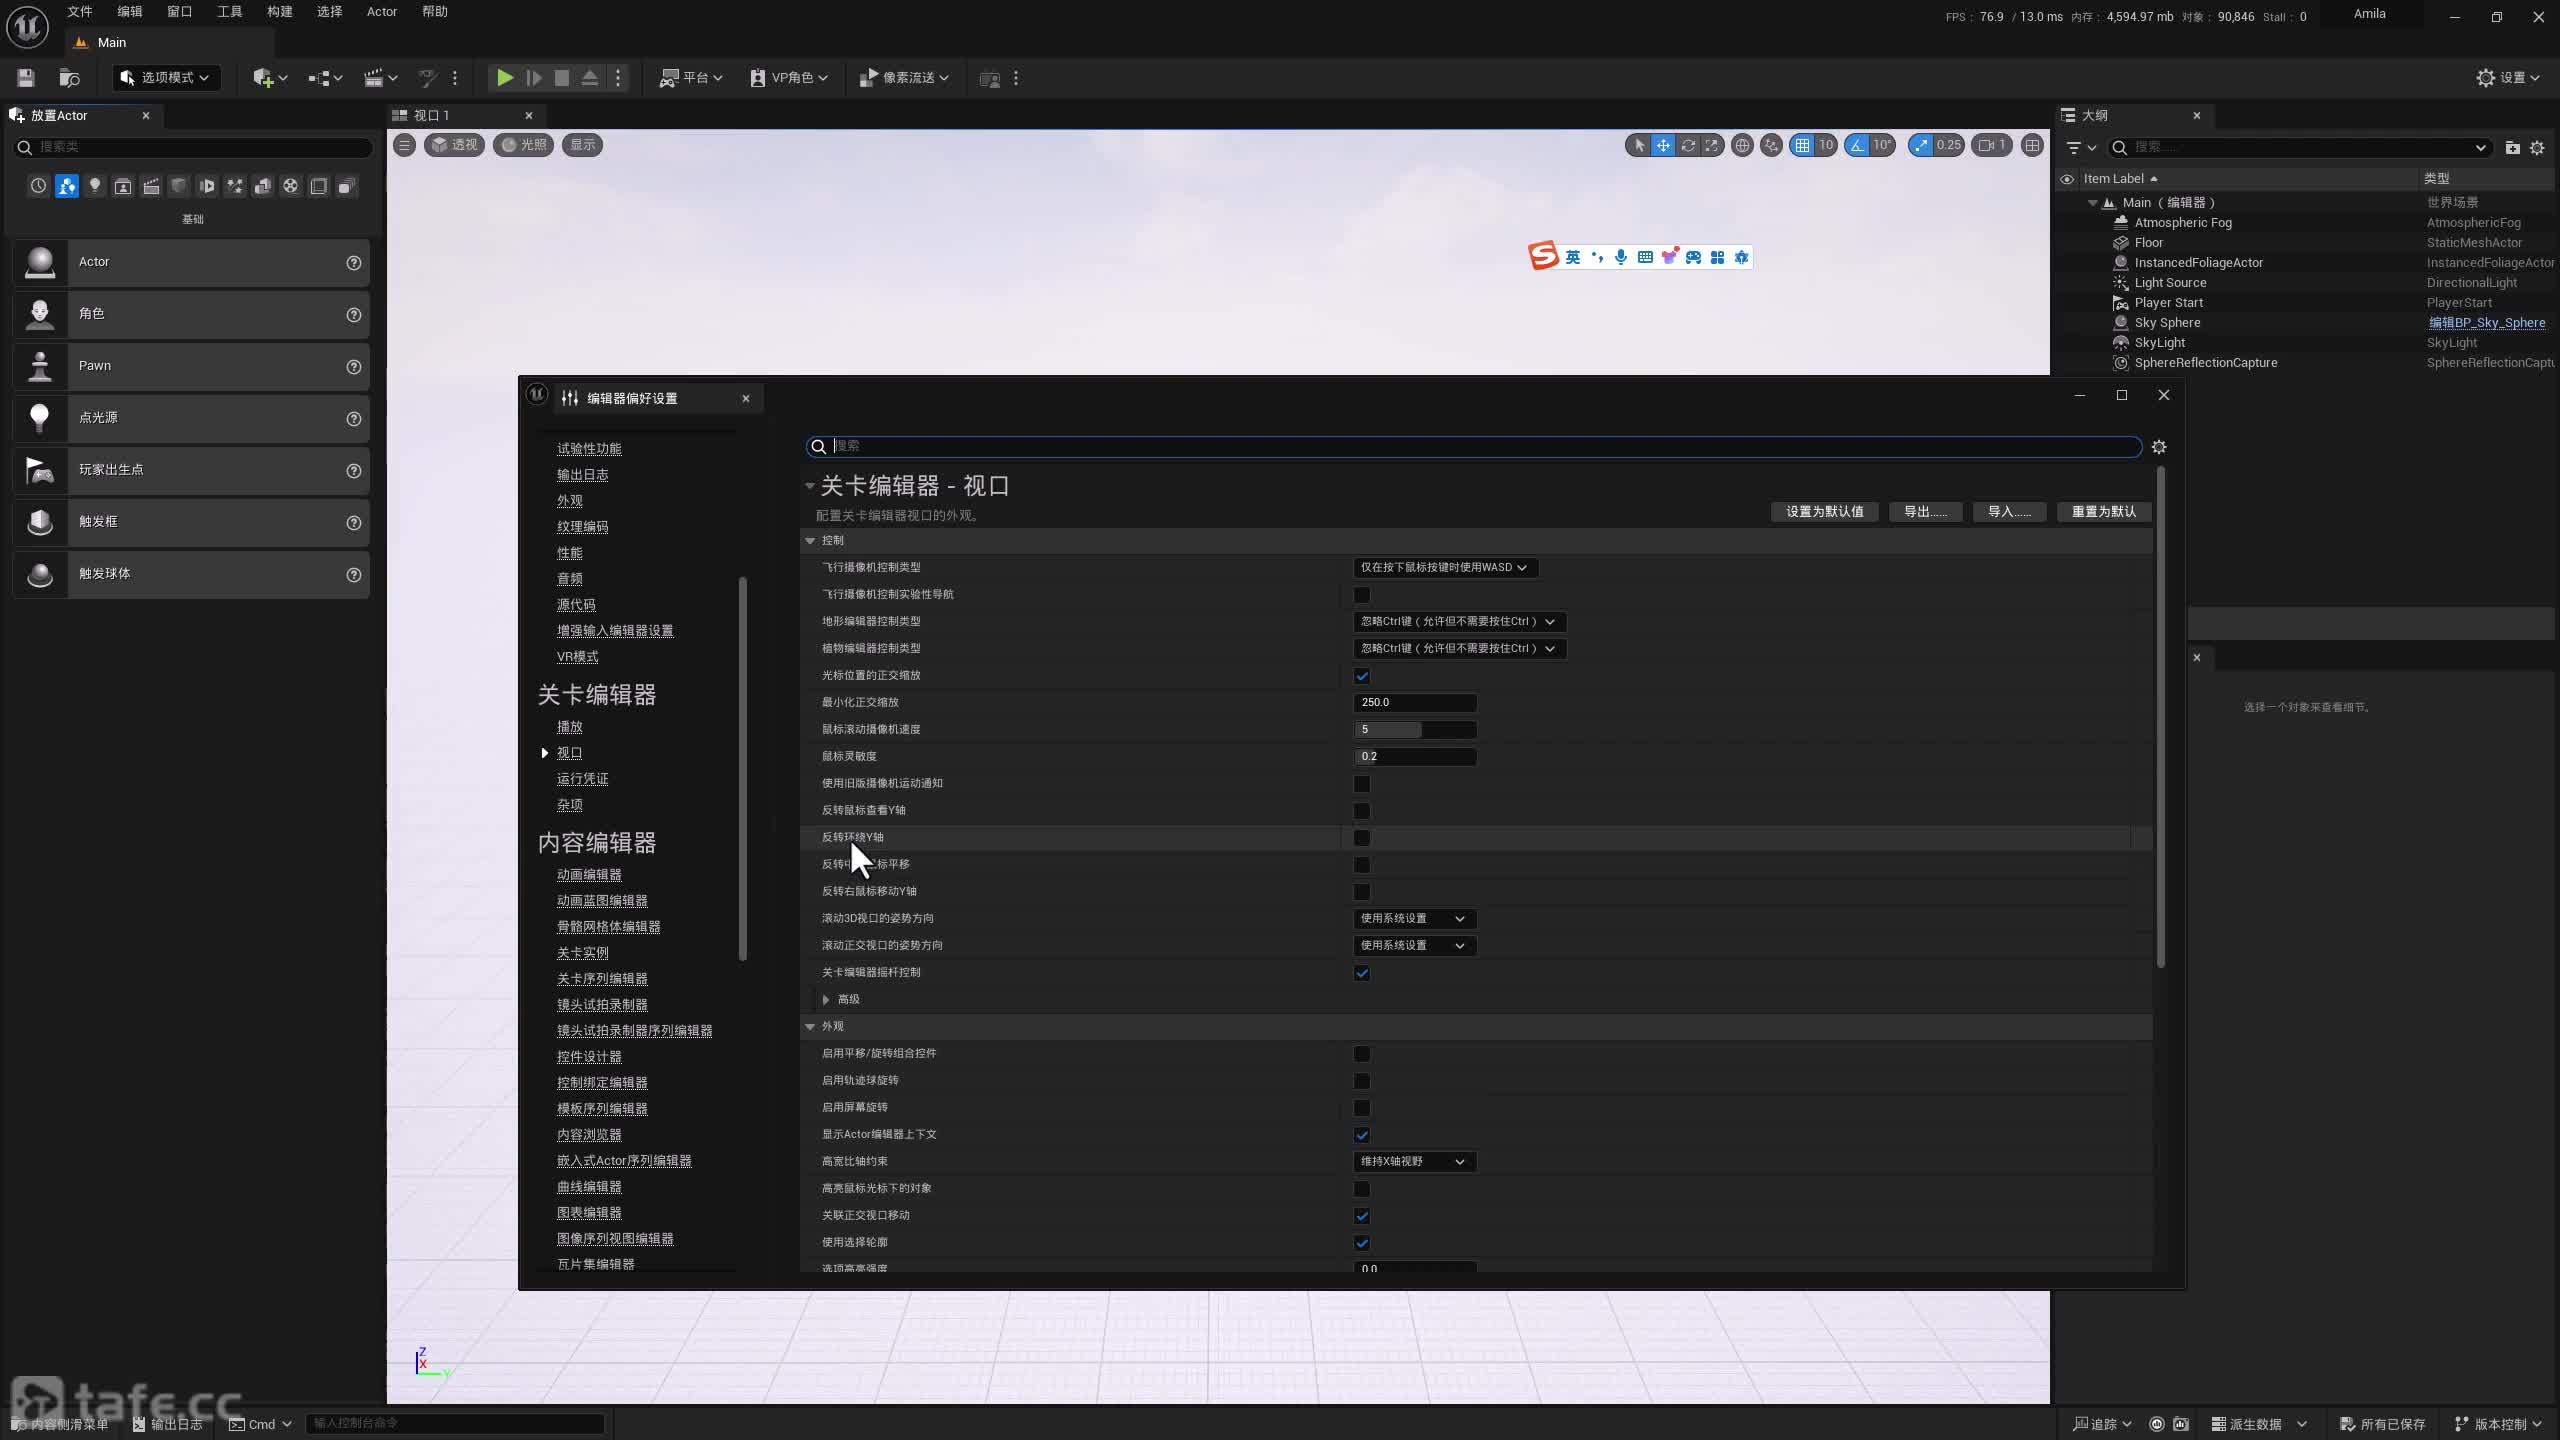Expand the 高级 section
The image size is (2560, 1440).
826,999
